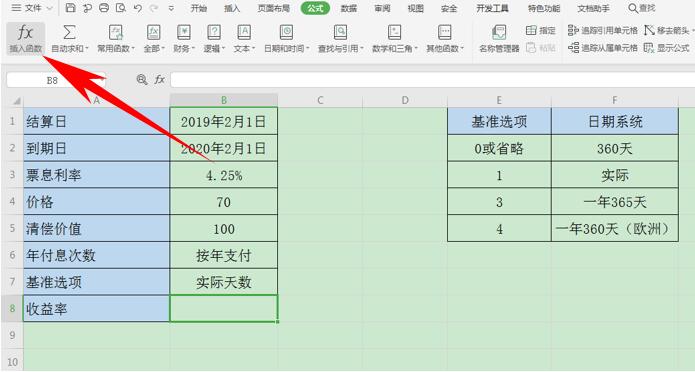
Task: Open the Name Manager (名称管理器)
Action: point(499,39)
